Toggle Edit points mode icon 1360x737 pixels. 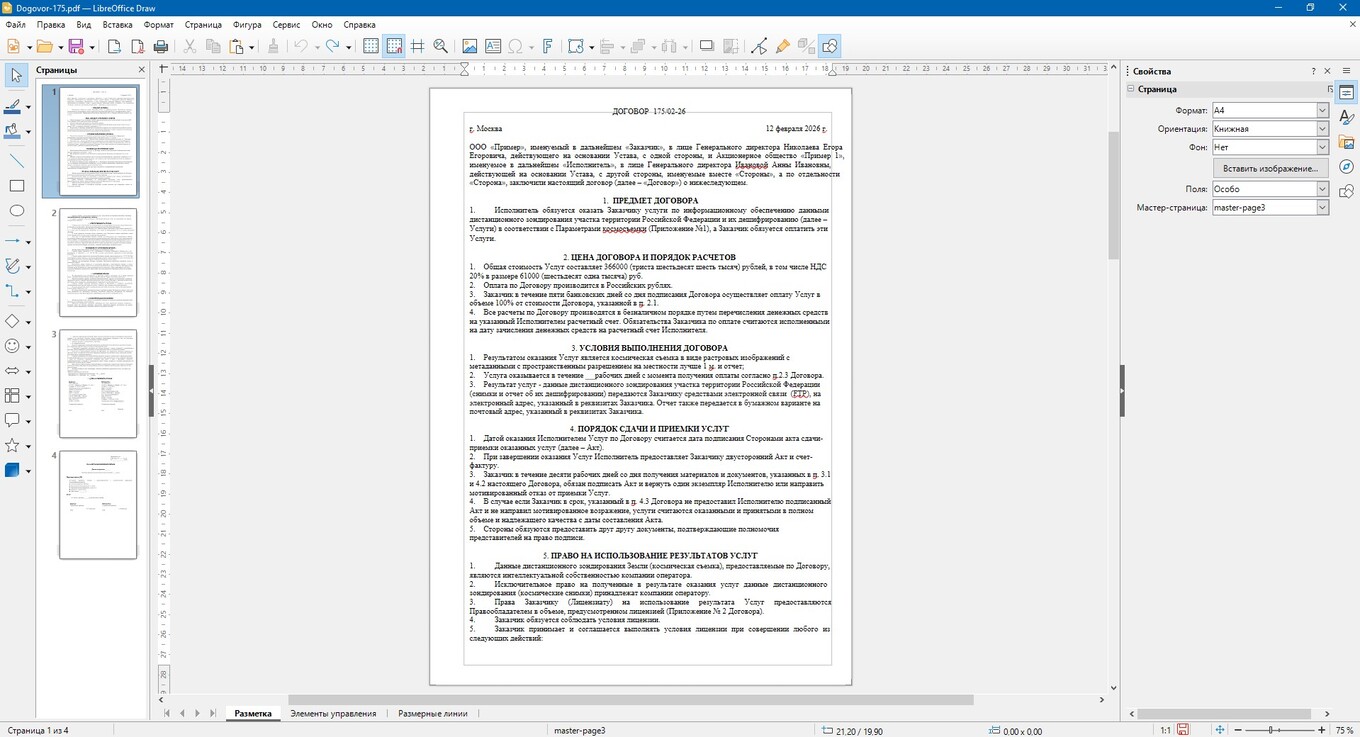[x=759, y=46]
